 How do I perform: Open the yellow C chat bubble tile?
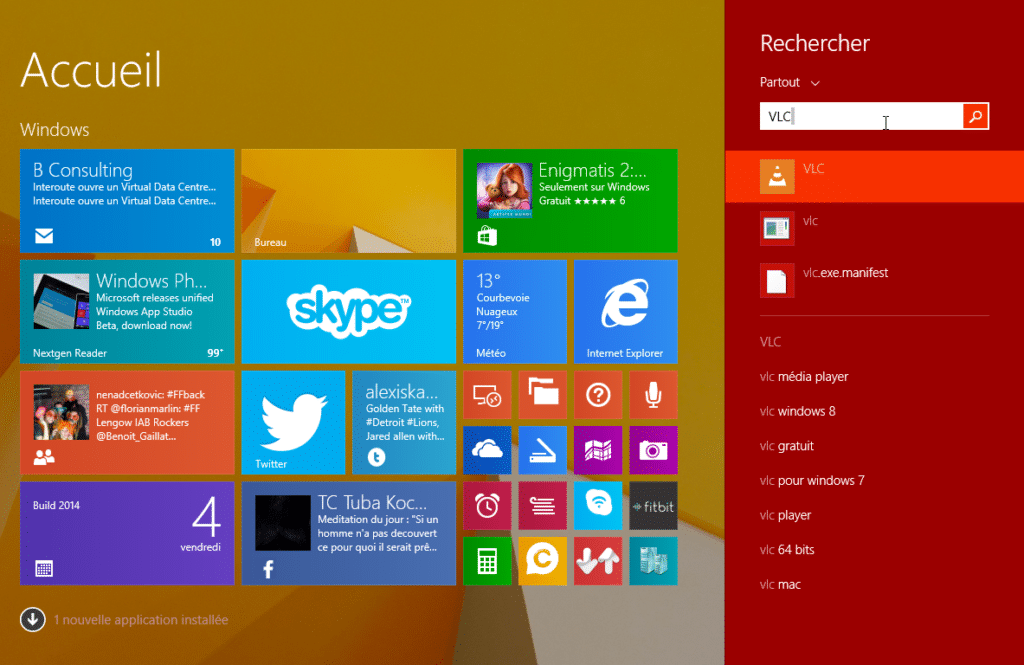(x=543, y=561)
